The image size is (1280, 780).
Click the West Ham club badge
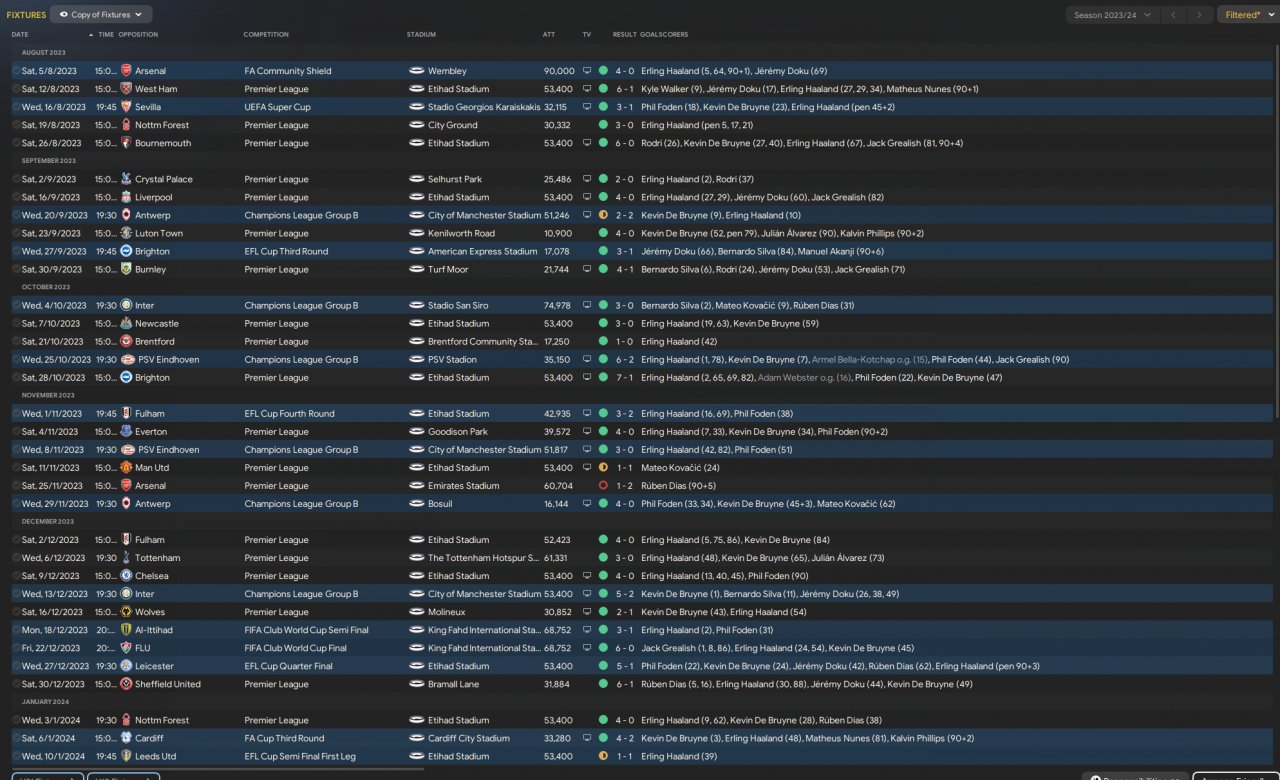point(126,89)
